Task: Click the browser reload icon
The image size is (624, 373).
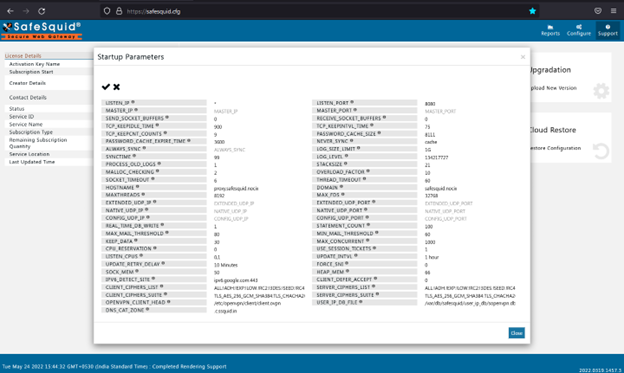Action: (41, 11)
